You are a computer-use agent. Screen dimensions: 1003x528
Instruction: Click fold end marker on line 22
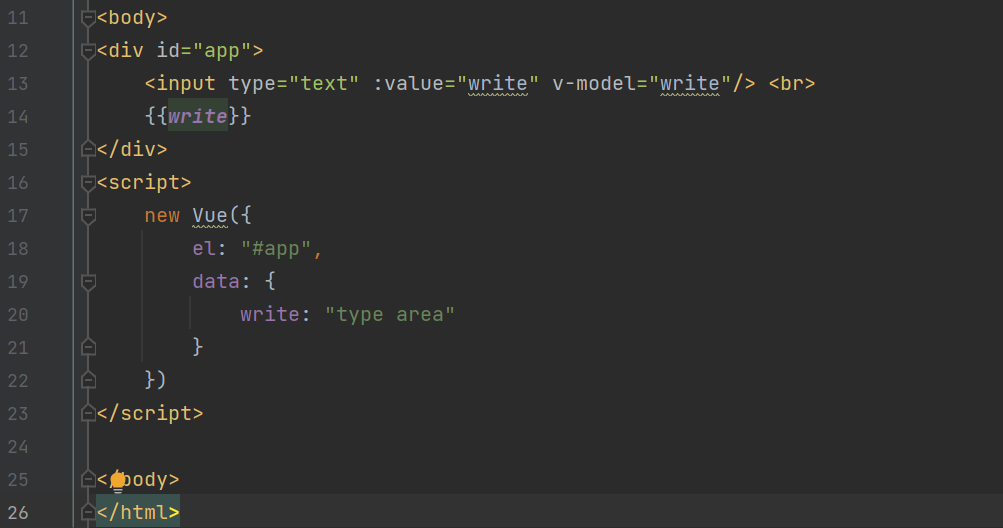(89, 381)
